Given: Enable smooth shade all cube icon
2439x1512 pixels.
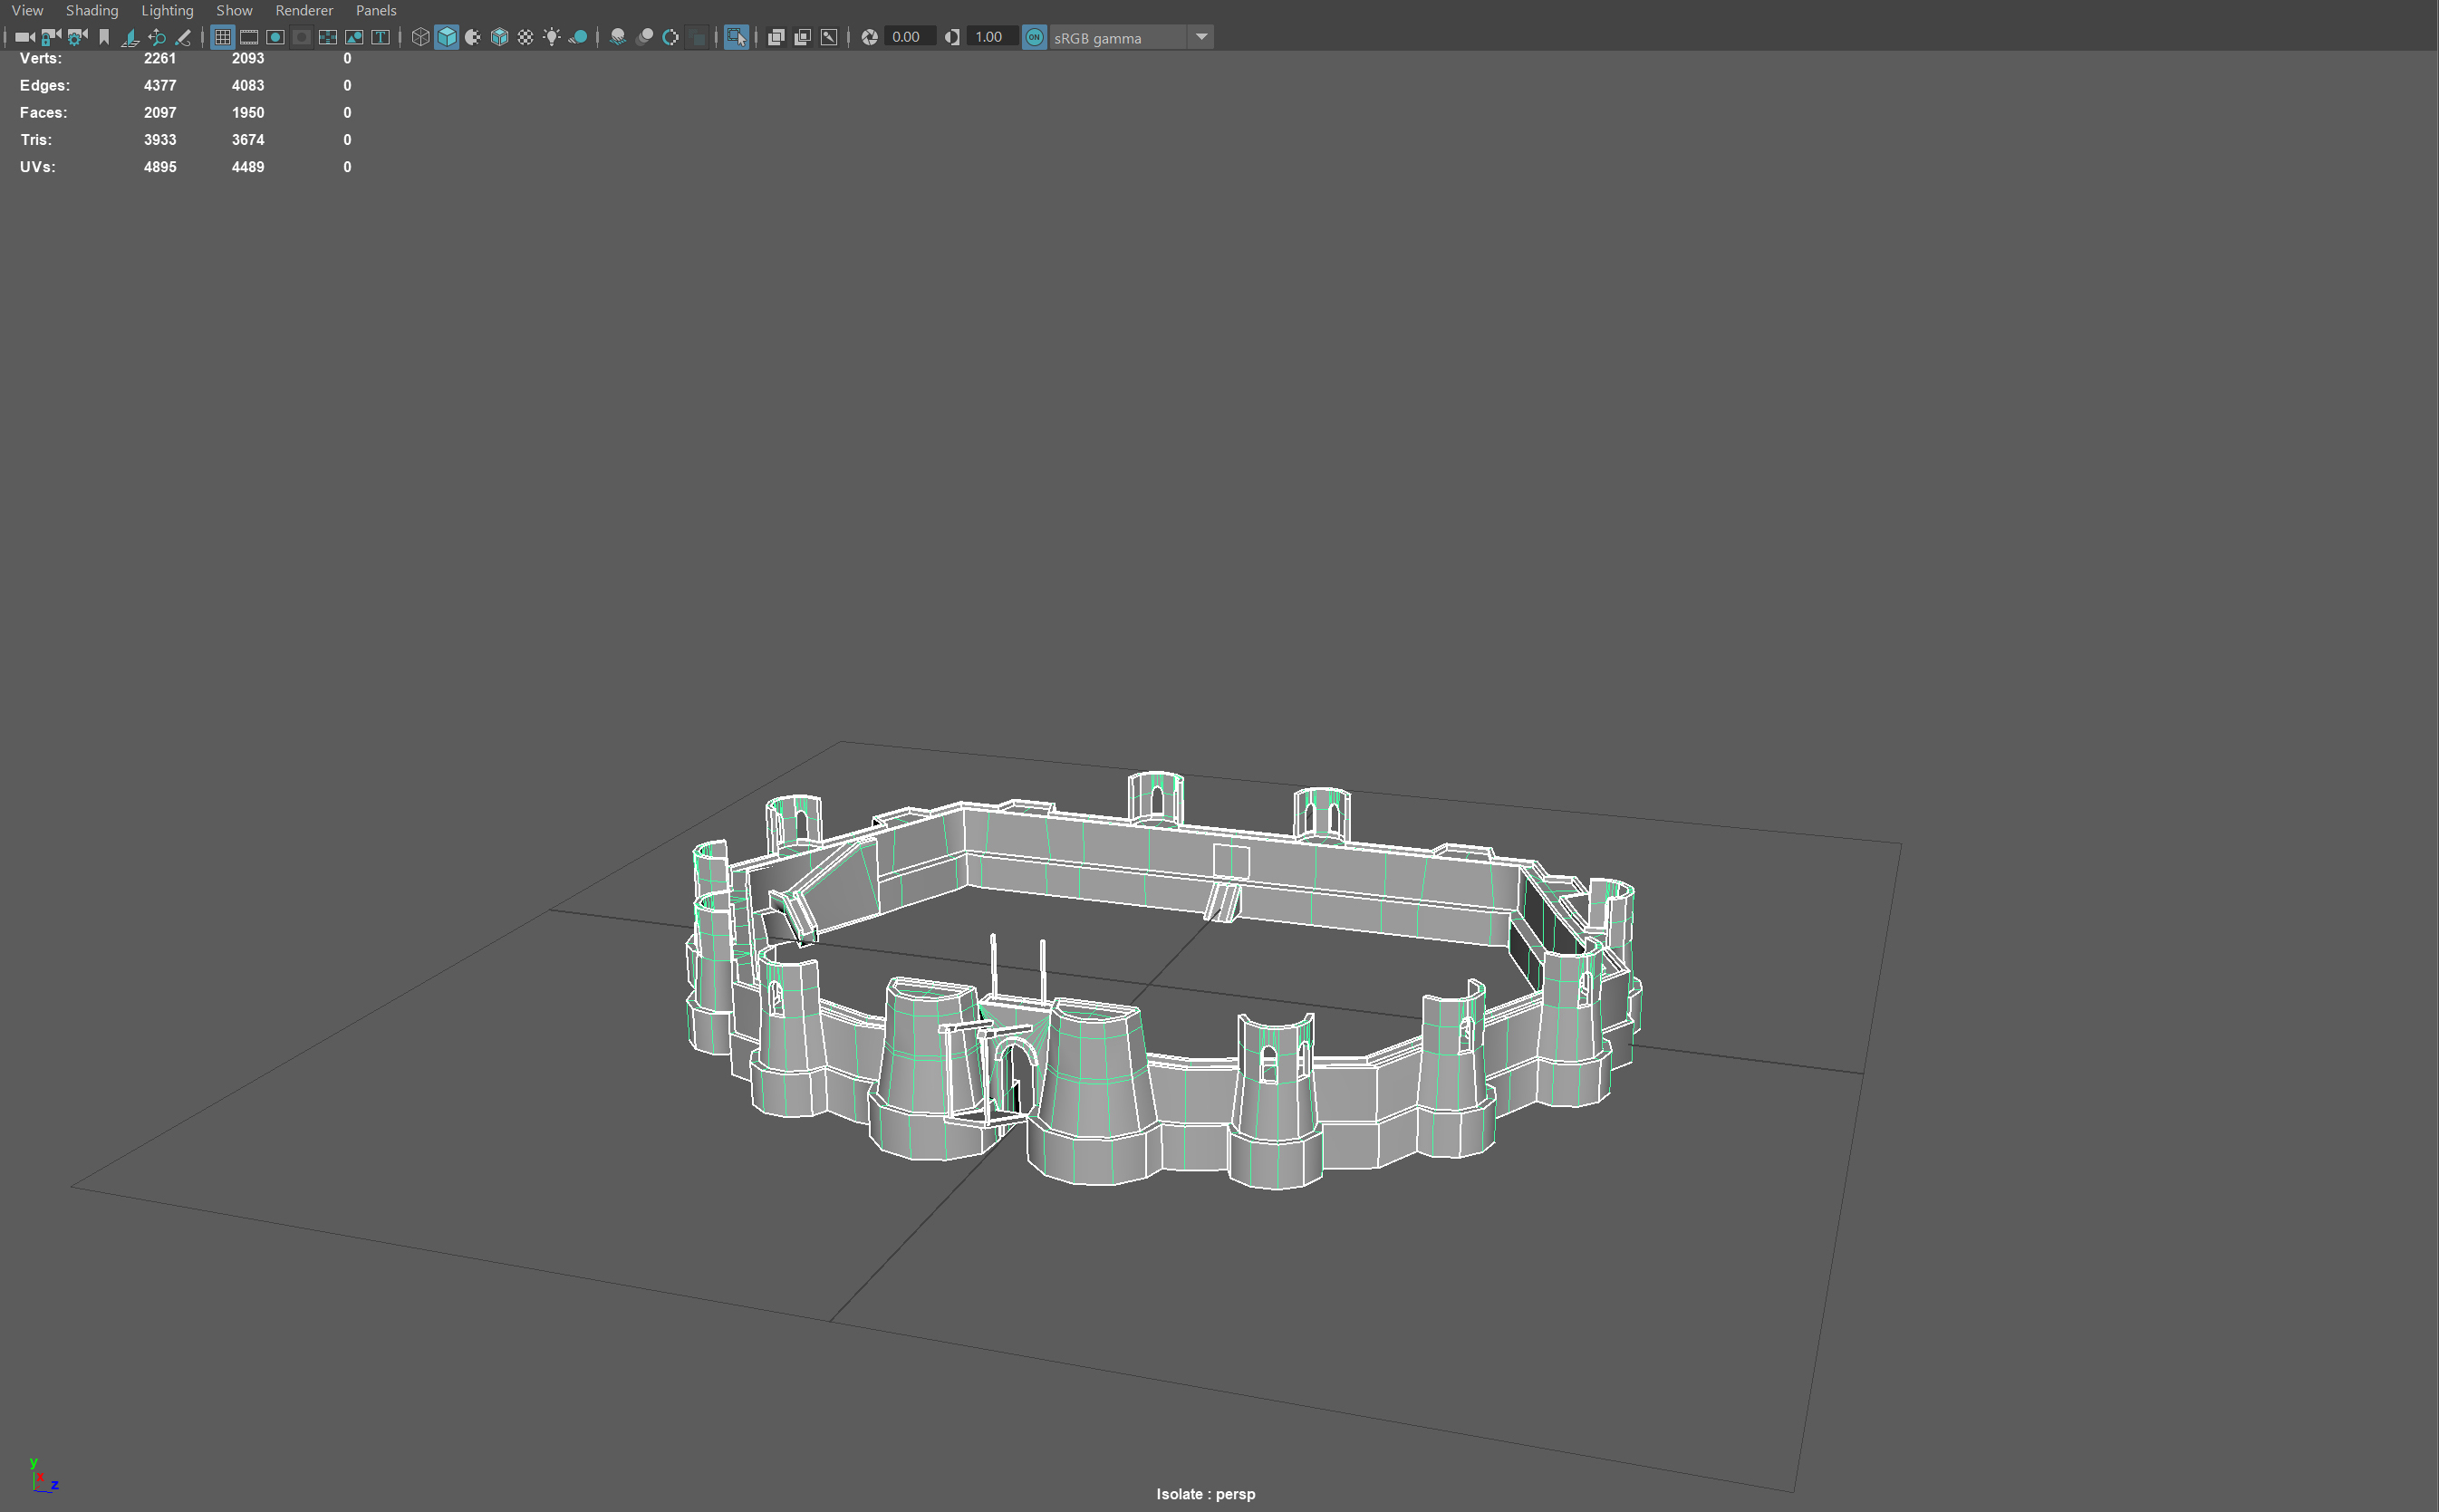Looking at the screenshot, I should click(x=447, y=37).
